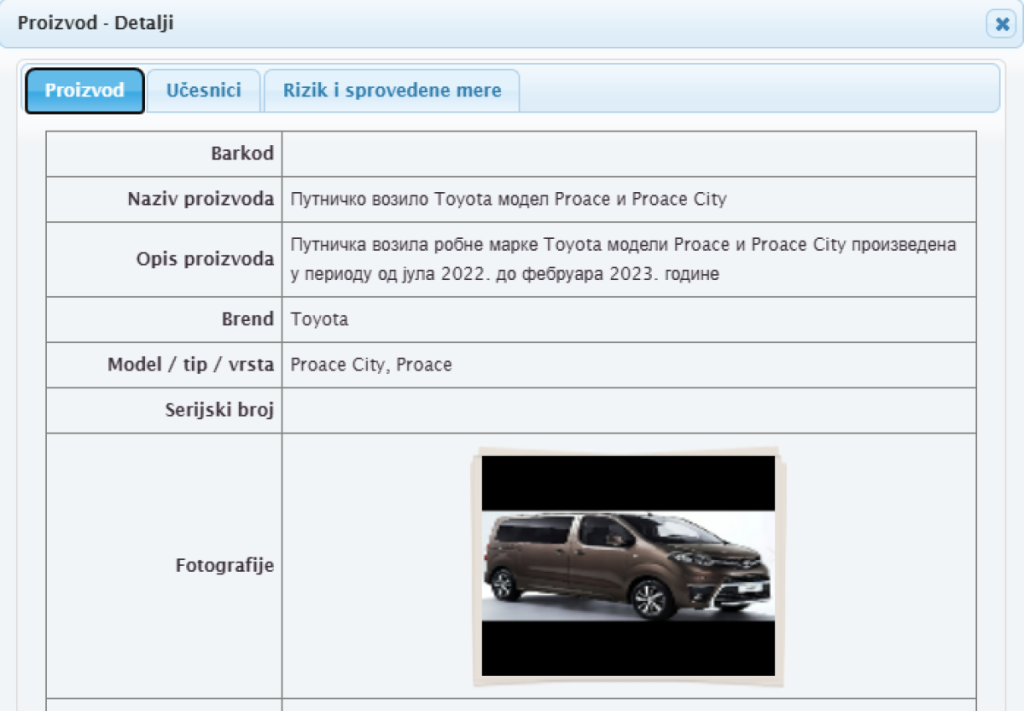1024x711 pixels.
Task: Click the product name text with Proace City
Action: (x=508, y=199)
